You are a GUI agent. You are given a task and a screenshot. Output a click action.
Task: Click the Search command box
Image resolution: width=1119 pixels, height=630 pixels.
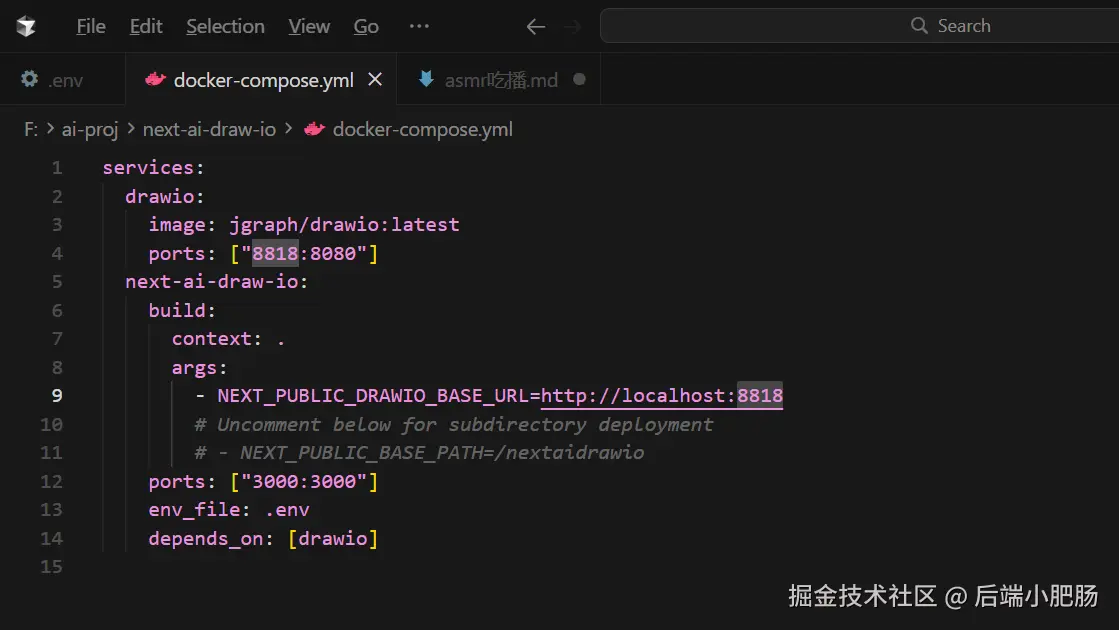[x=859, y=26]
